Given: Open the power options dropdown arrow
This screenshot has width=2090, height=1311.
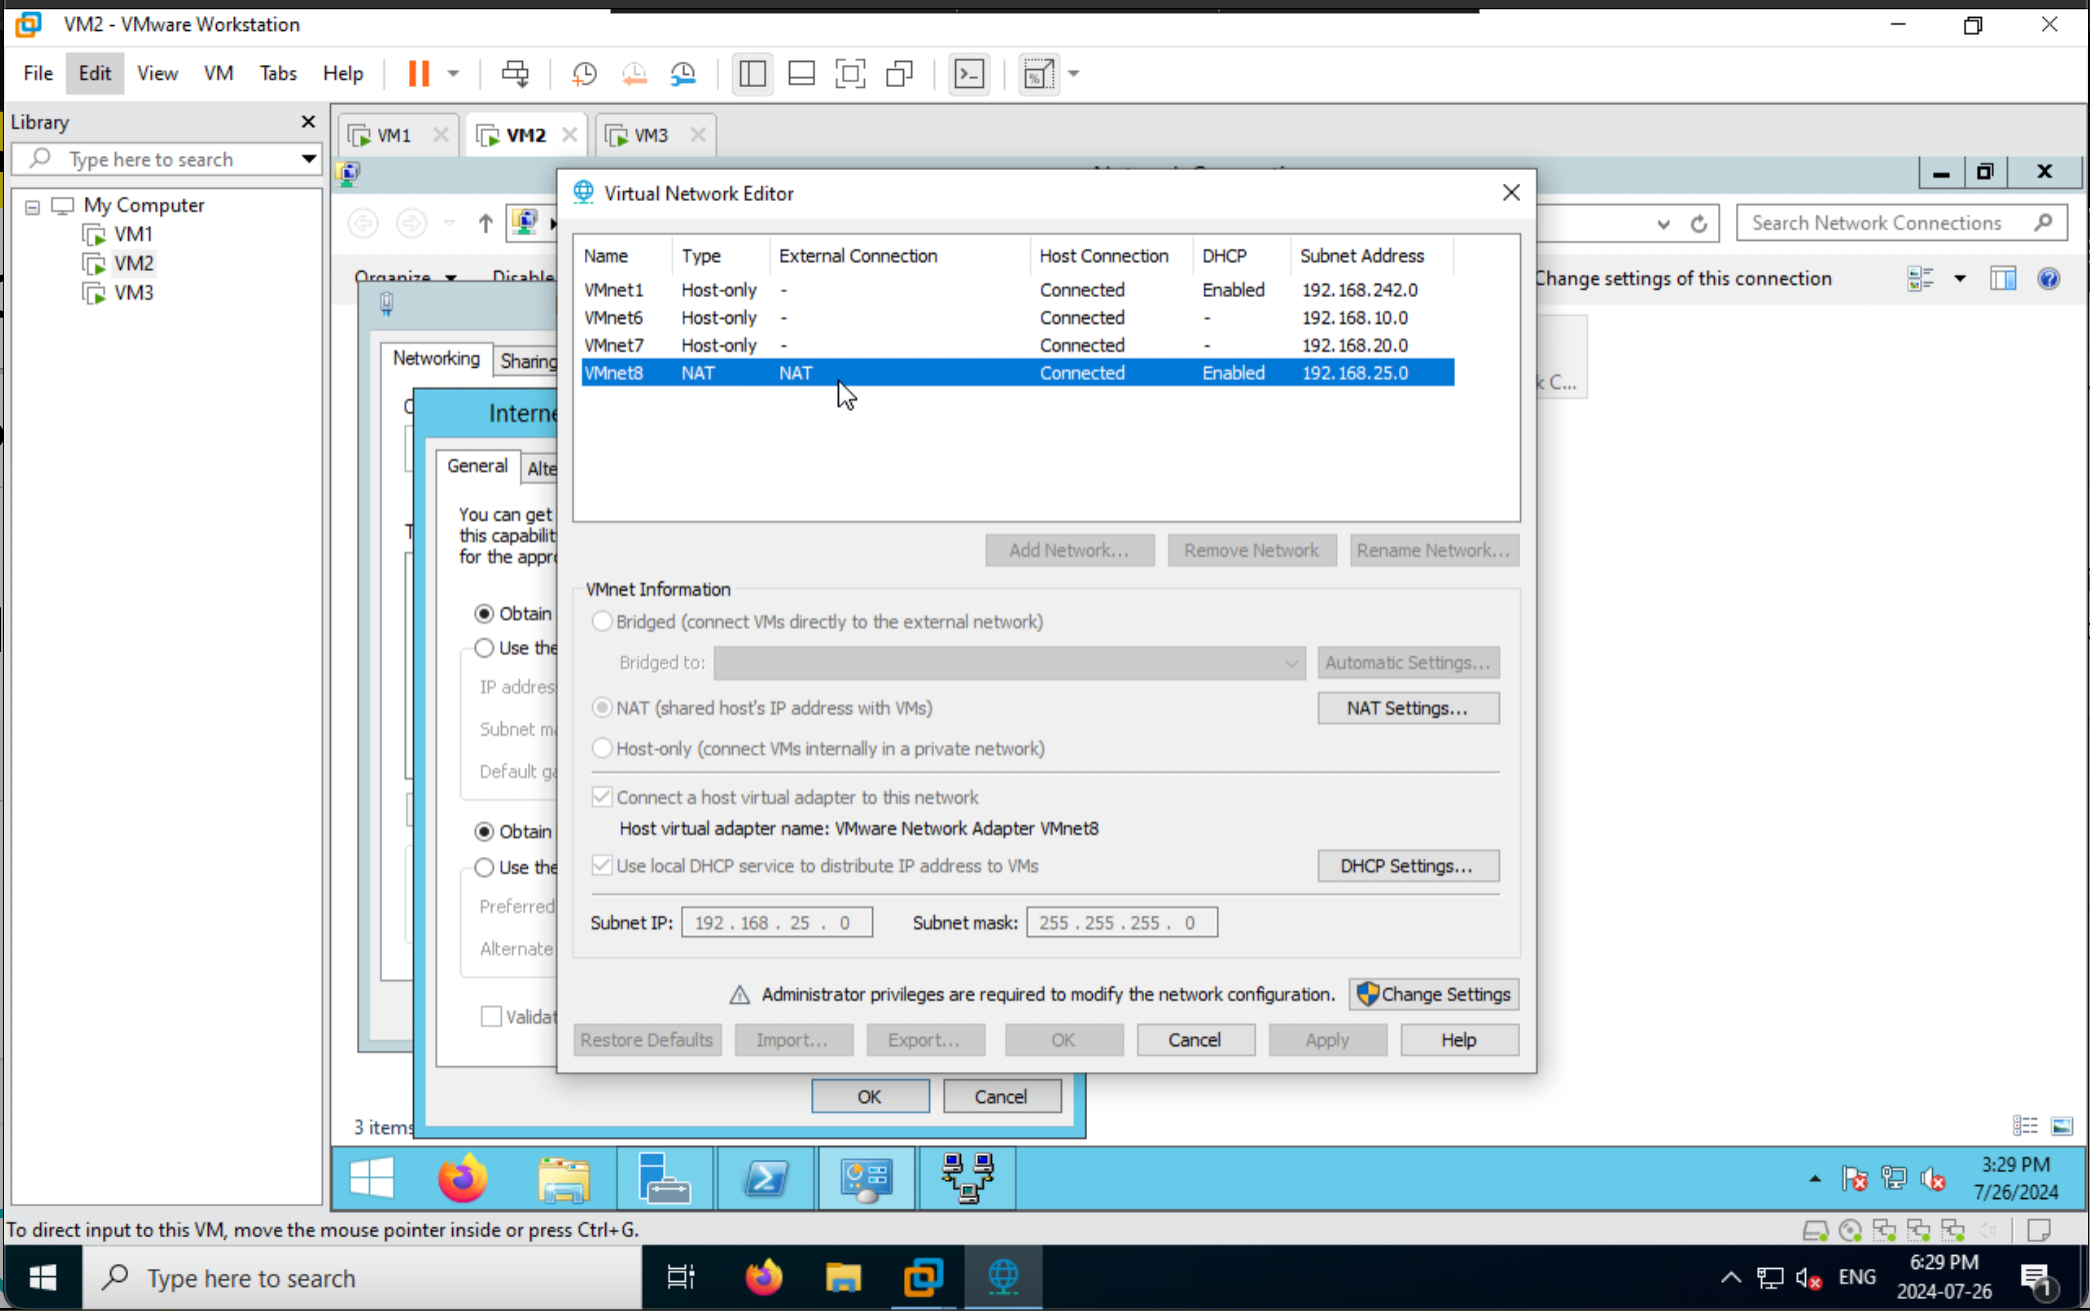Looking at the screenshot, I should (x=453, y=73).
